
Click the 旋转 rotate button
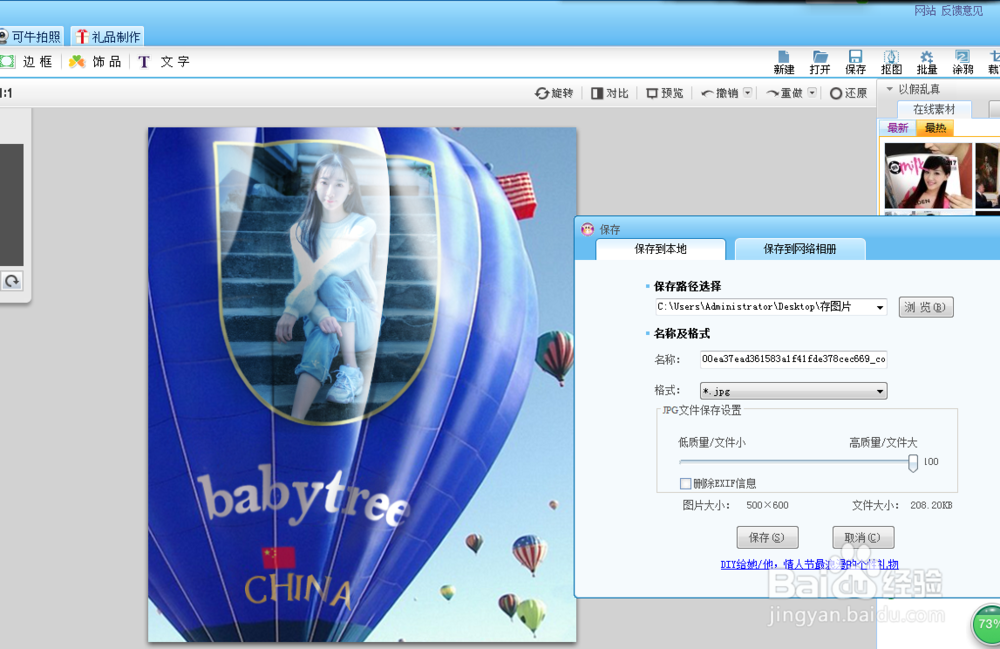point(554,93)
